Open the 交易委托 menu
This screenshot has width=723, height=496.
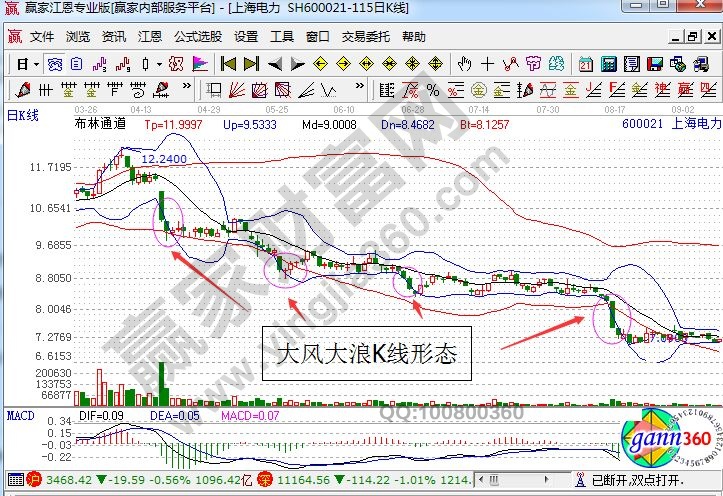point(365,37)
